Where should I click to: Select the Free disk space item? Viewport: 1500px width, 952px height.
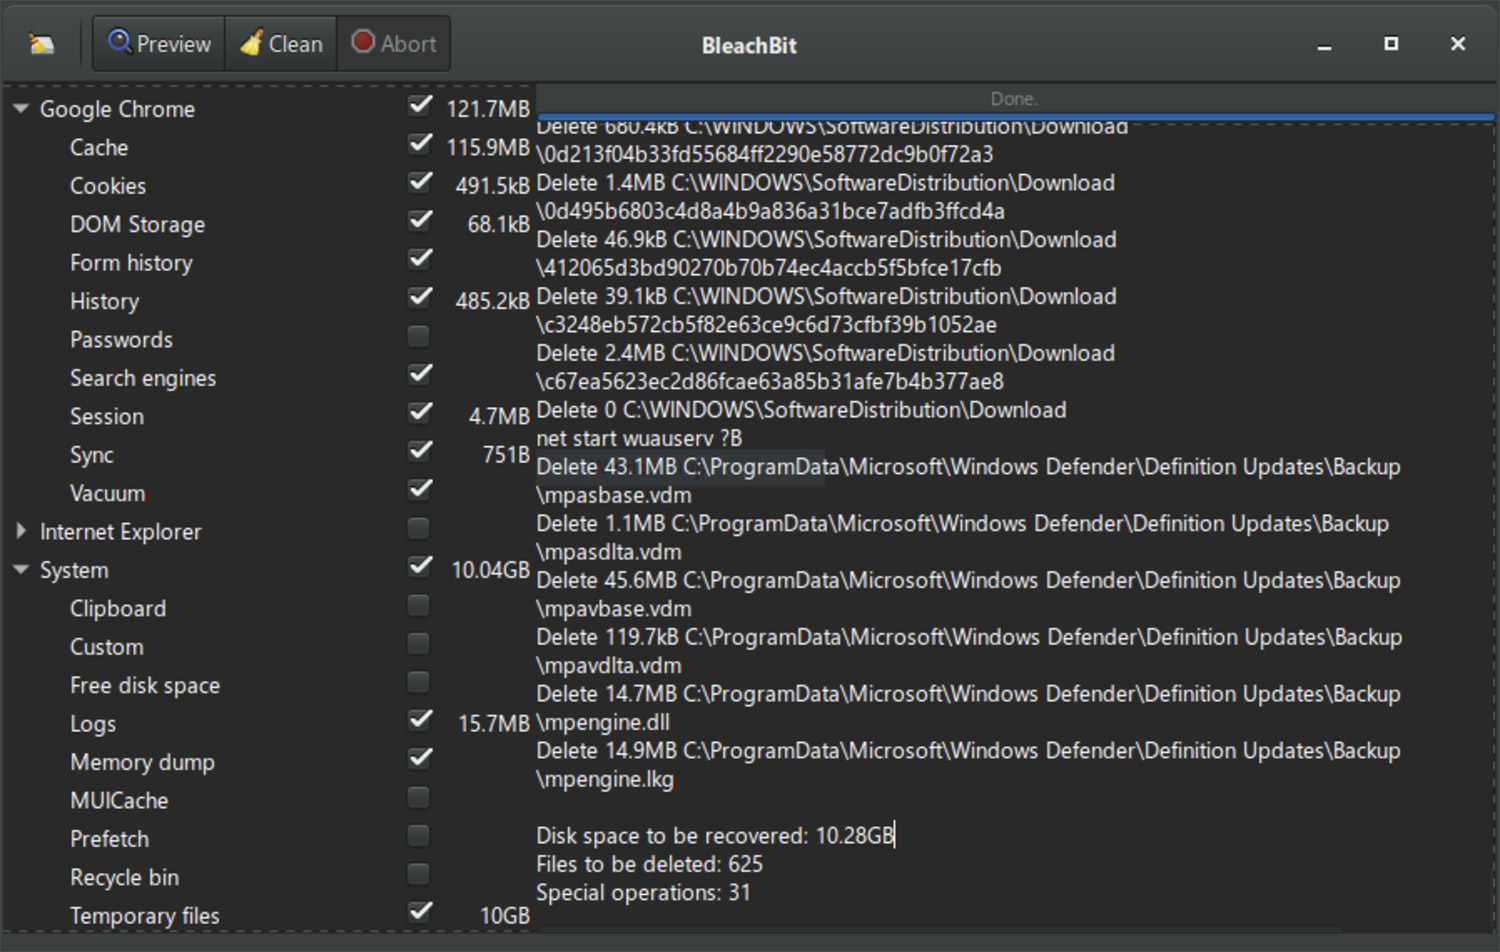(145, 685)
